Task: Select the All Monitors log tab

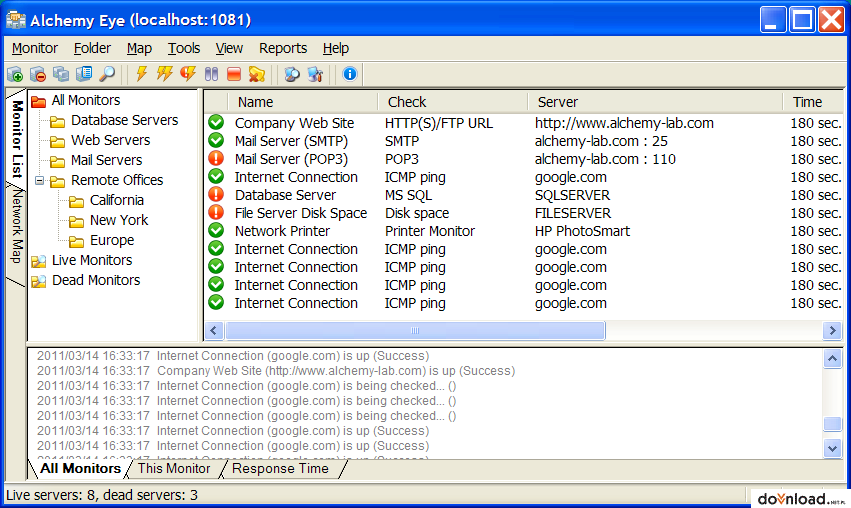Action: click(x=80, y=468)
